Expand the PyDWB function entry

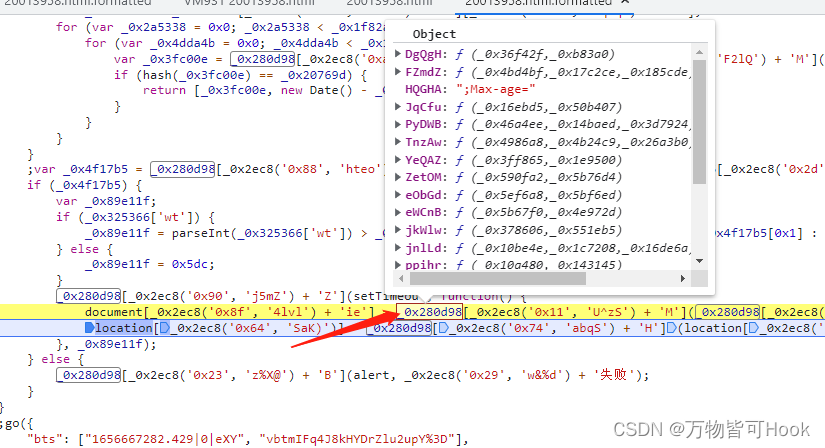coord(398,124)
